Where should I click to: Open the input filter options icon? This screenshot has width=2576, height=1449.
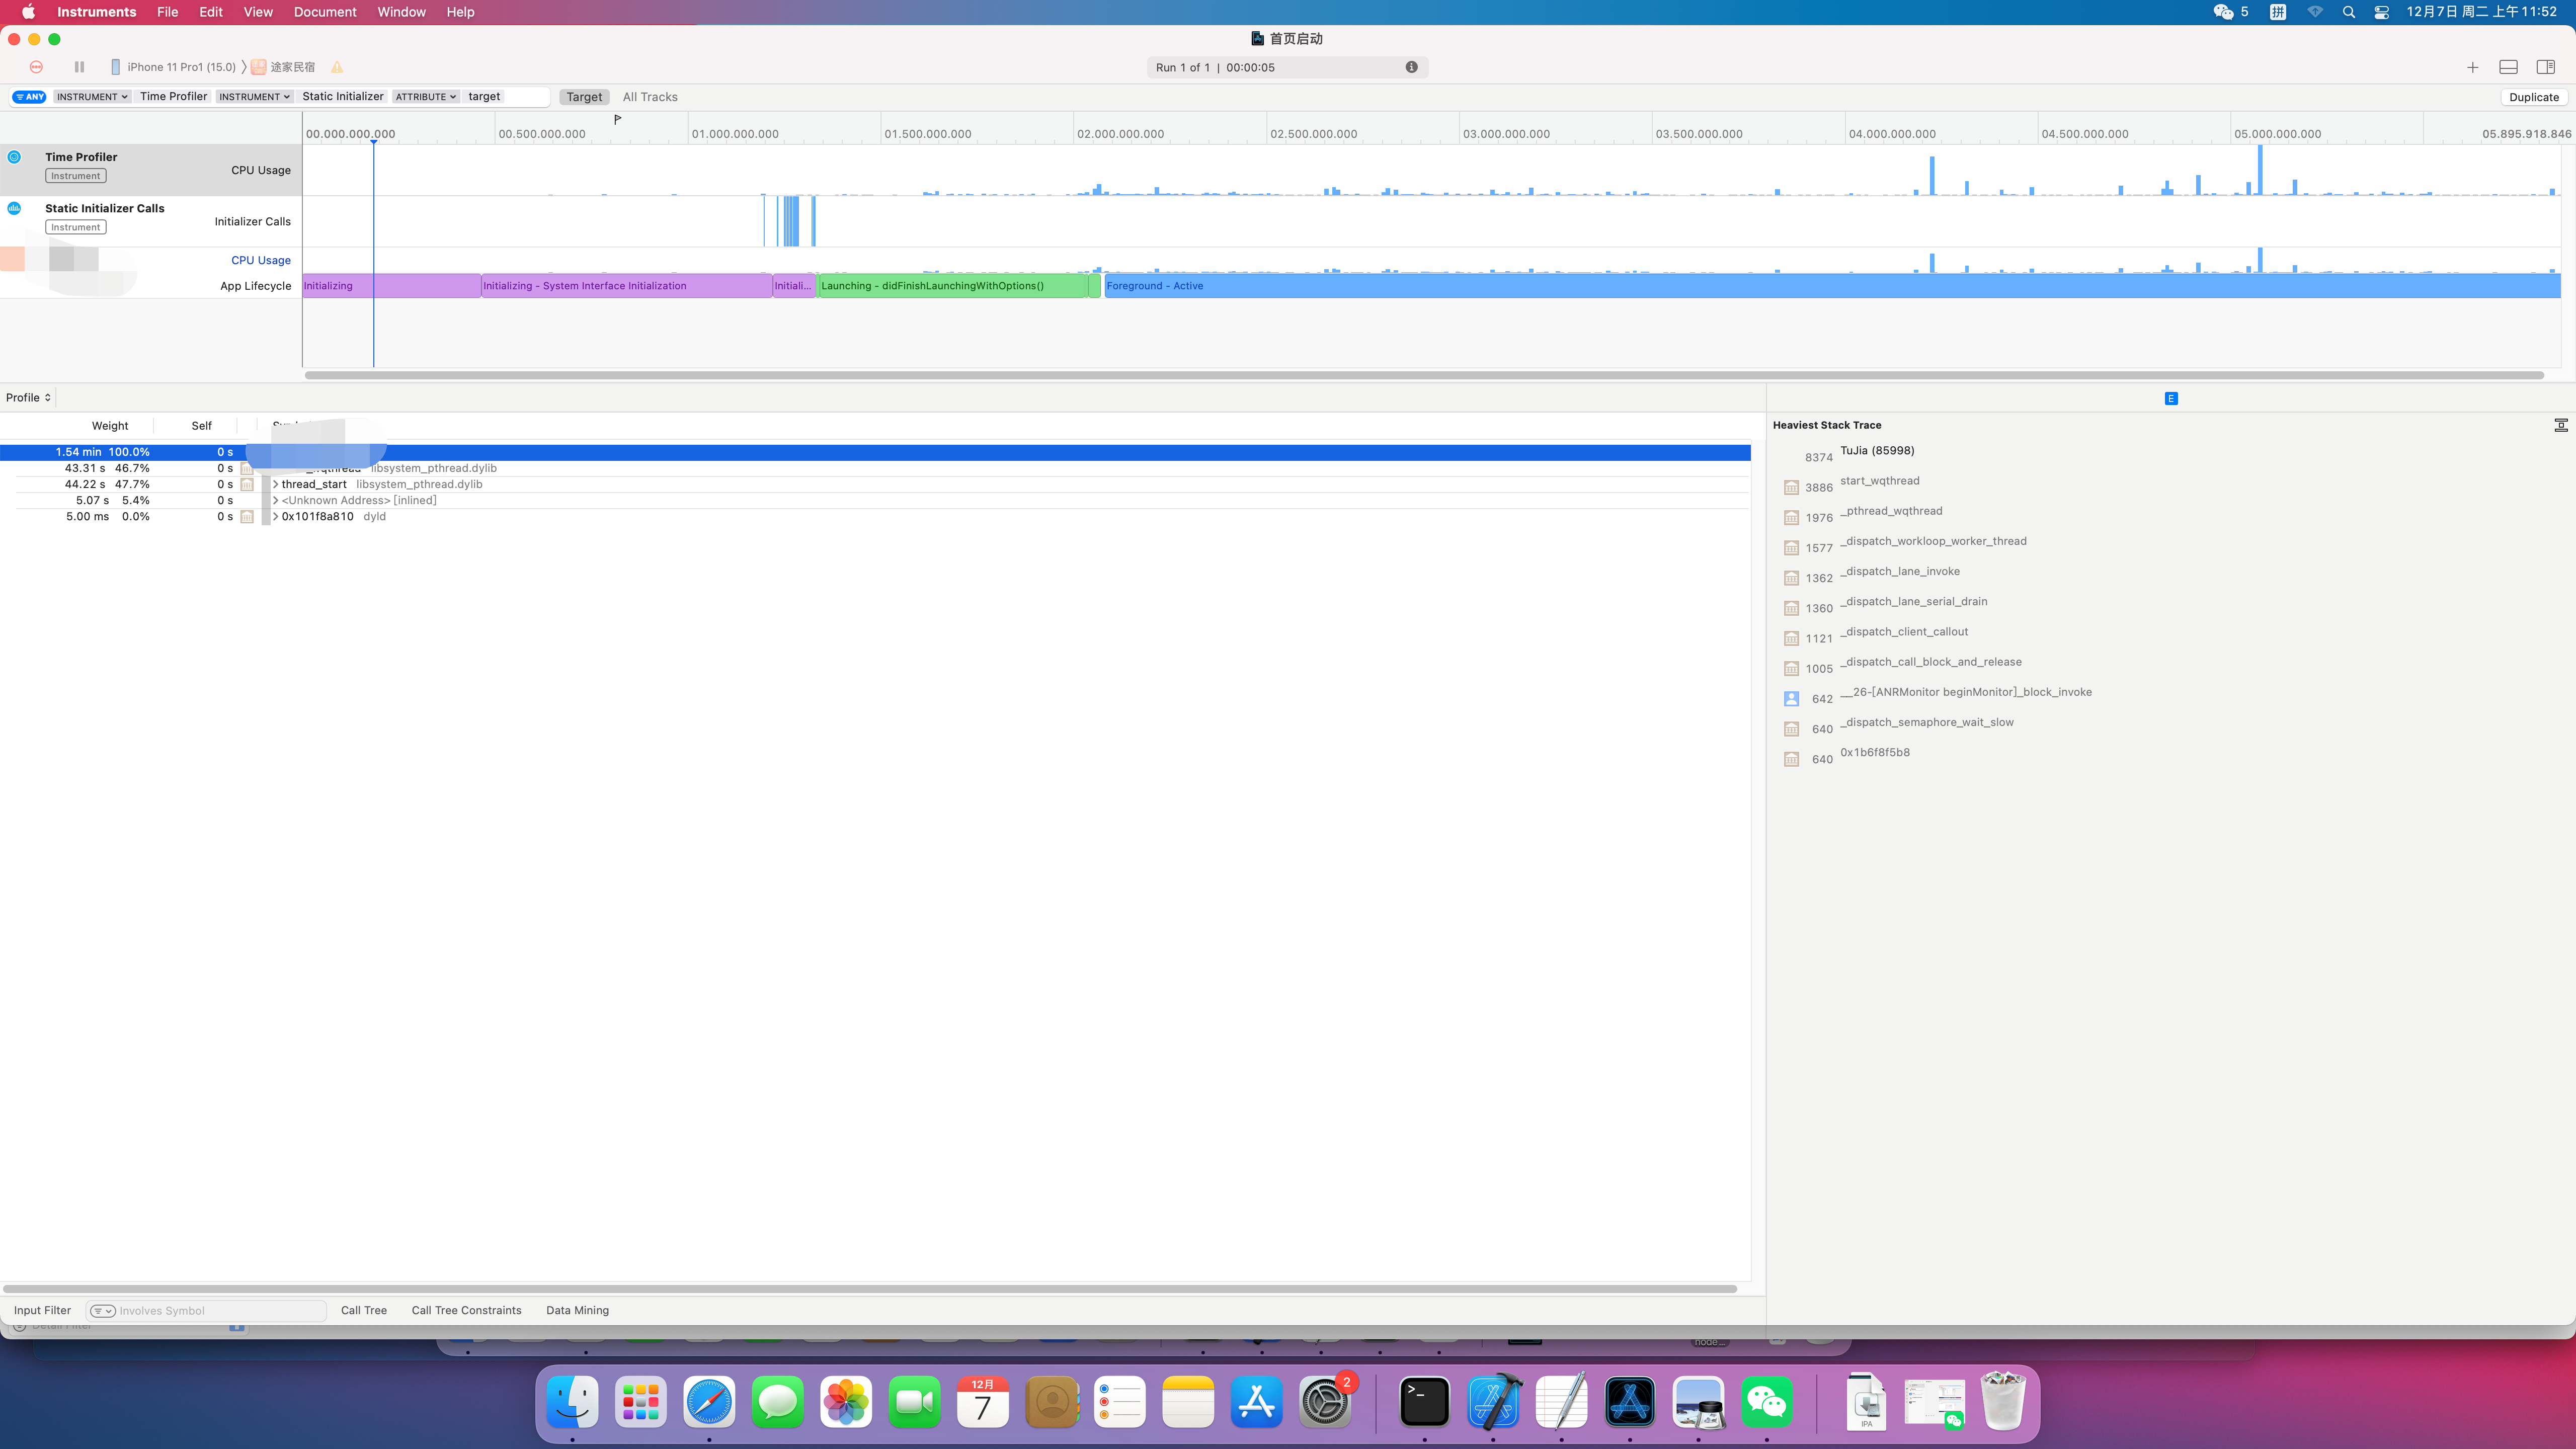pos(102,1310)
